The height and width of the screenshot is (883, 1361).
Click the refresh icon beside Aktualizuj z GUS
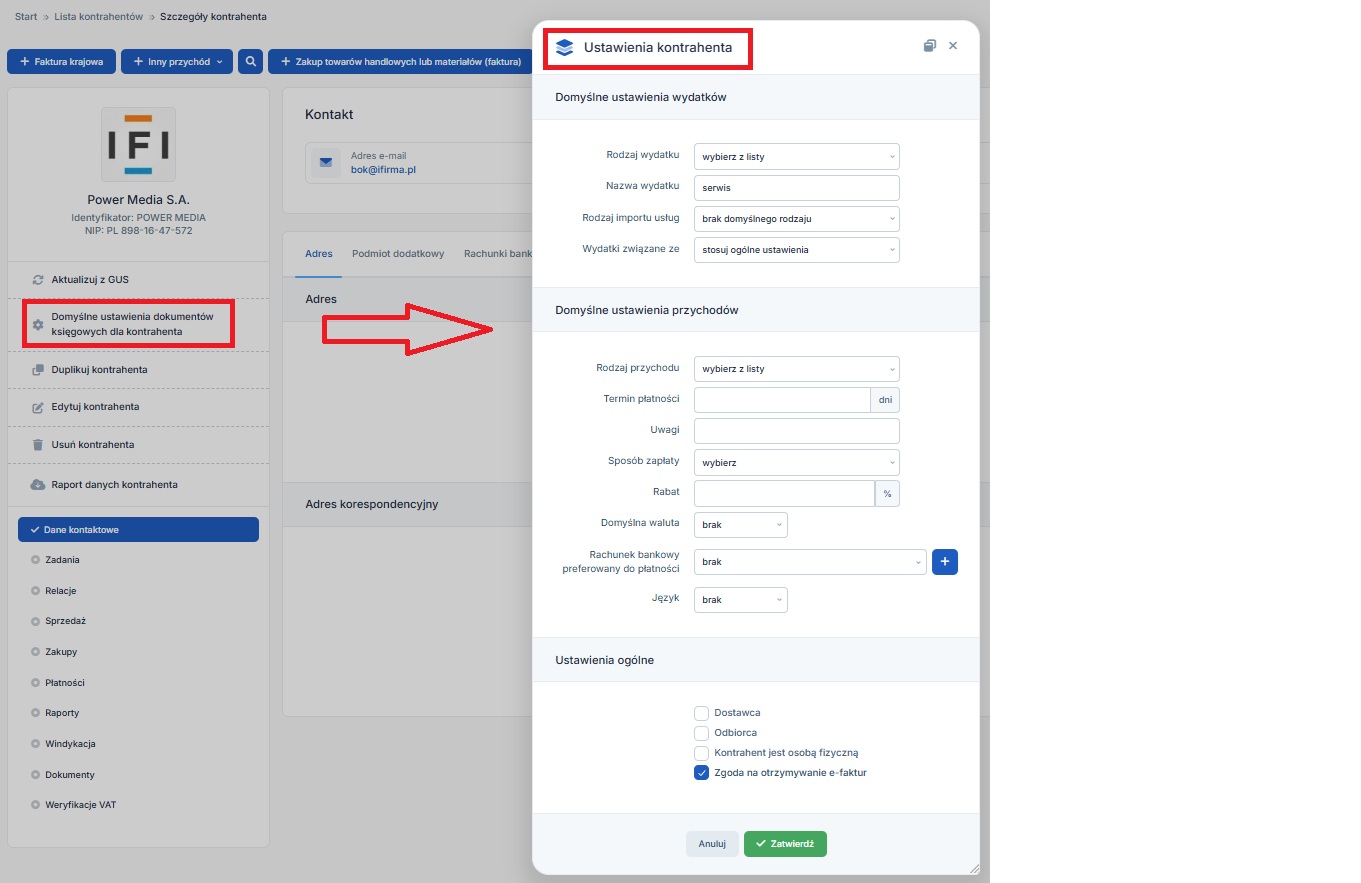(38, 280)
